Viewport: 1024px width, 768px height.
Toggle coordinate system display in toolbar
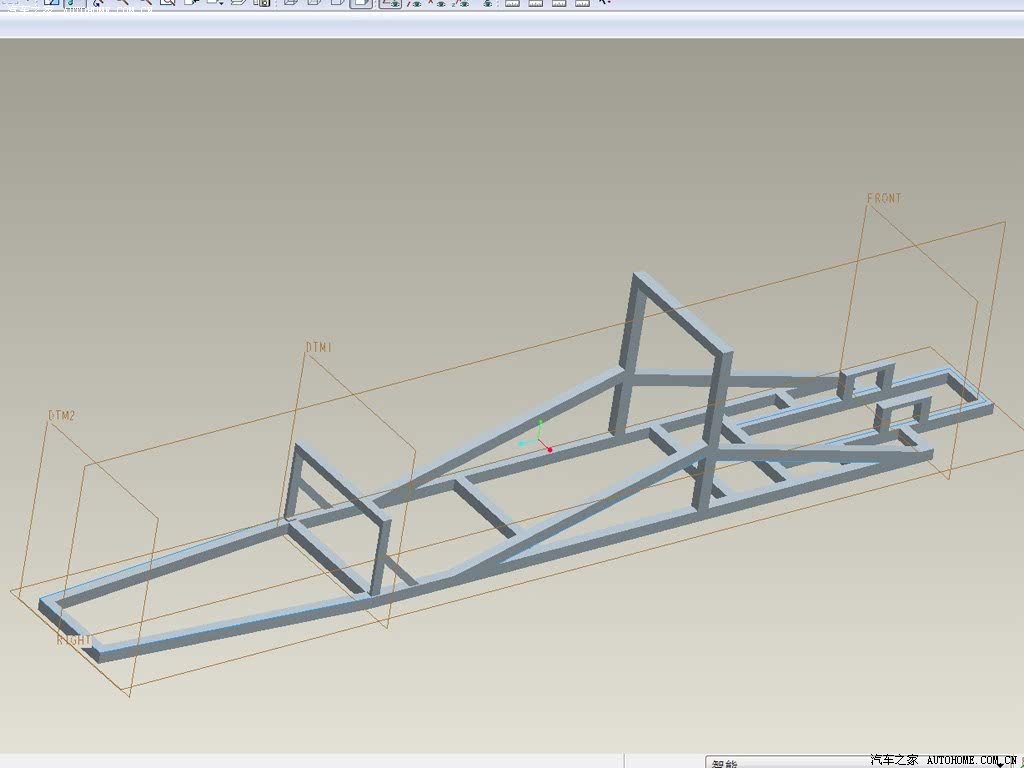pos(460,3)
